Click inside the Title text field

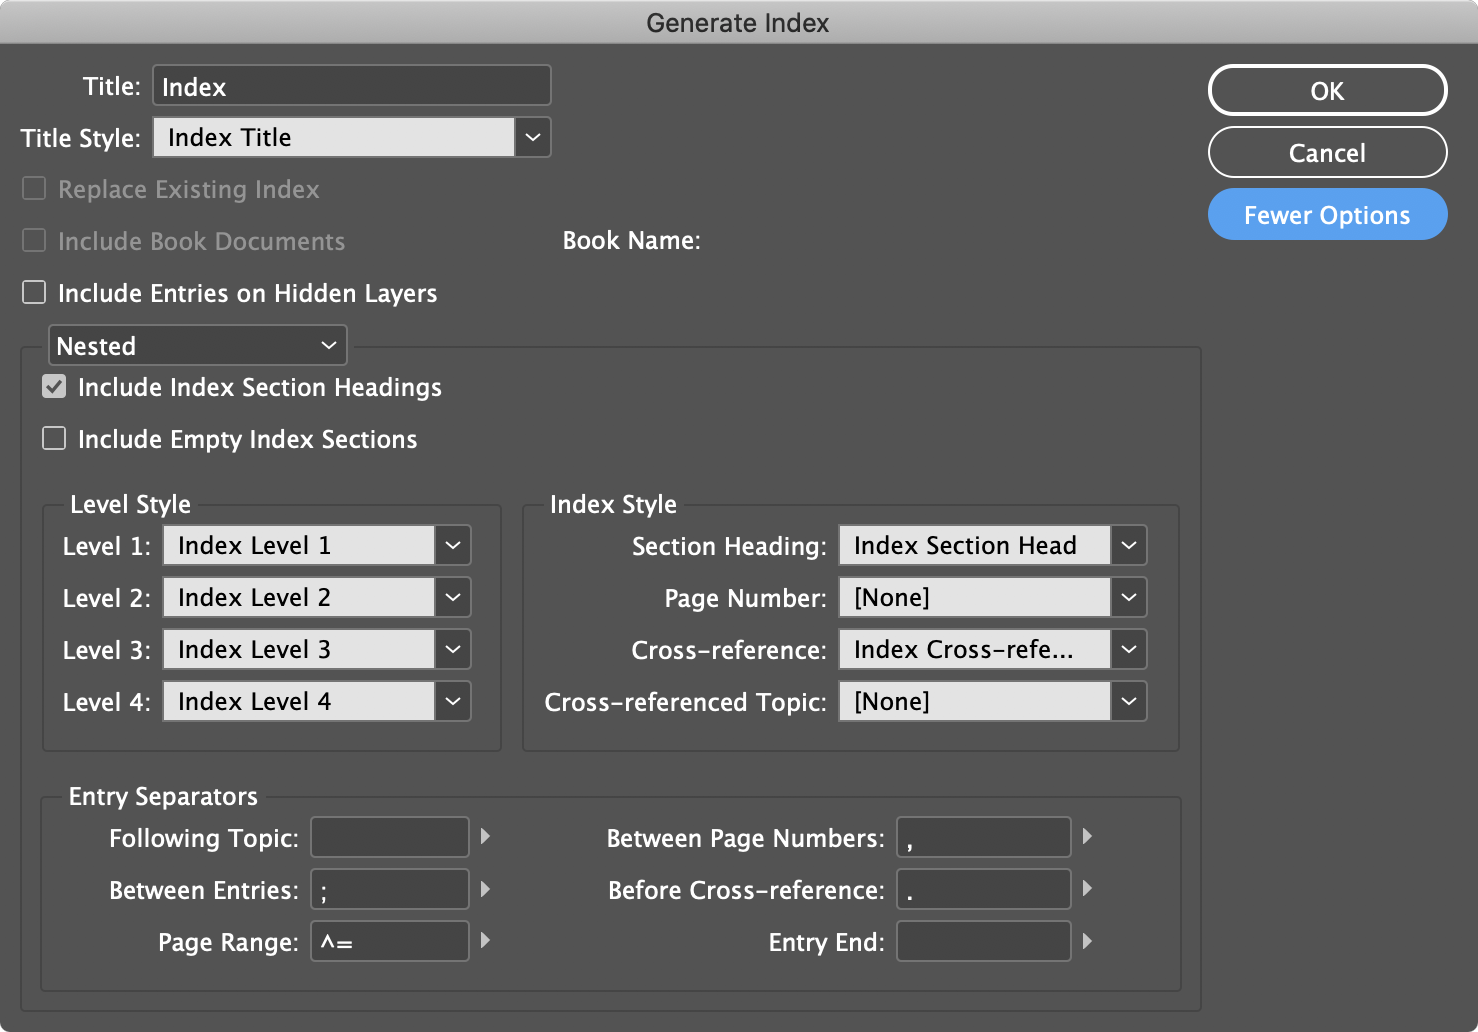point(350,85)
